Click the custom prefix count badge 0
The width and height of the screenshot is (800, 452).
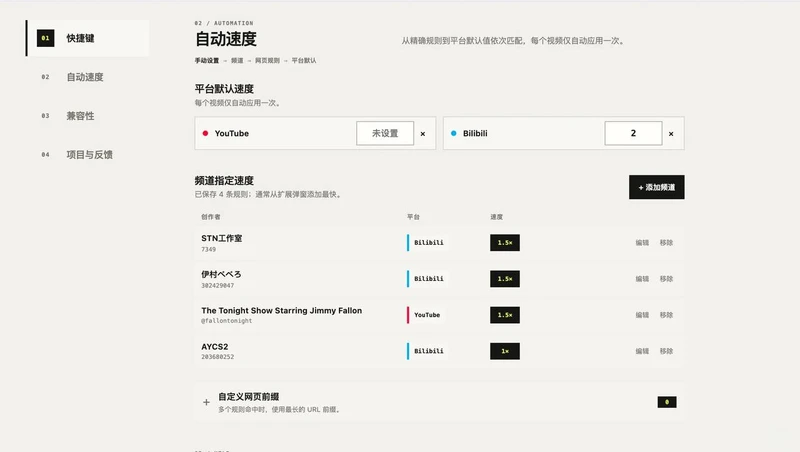coord(667,402)
